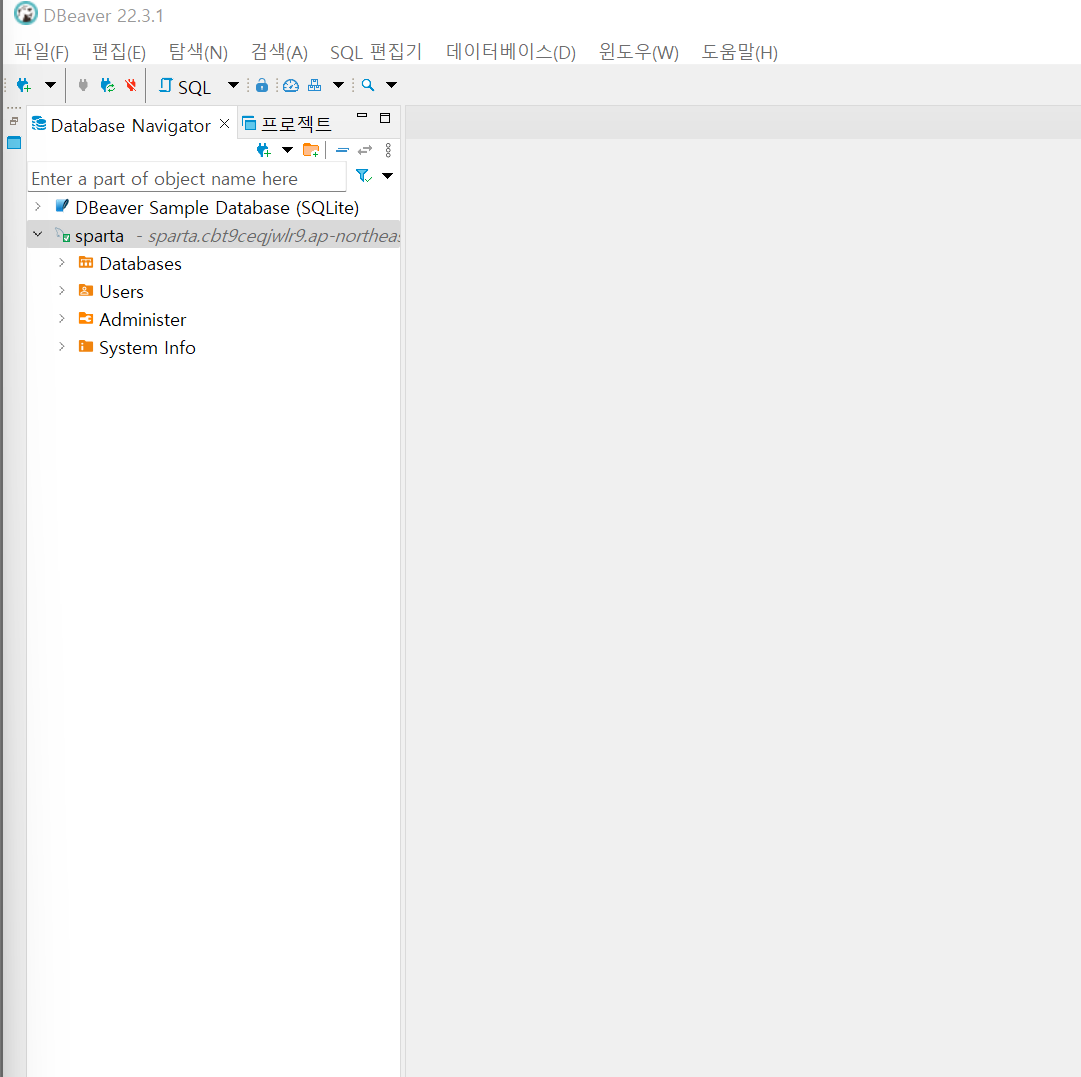Click the Database Navigator tab icon

tap(39, 124)
